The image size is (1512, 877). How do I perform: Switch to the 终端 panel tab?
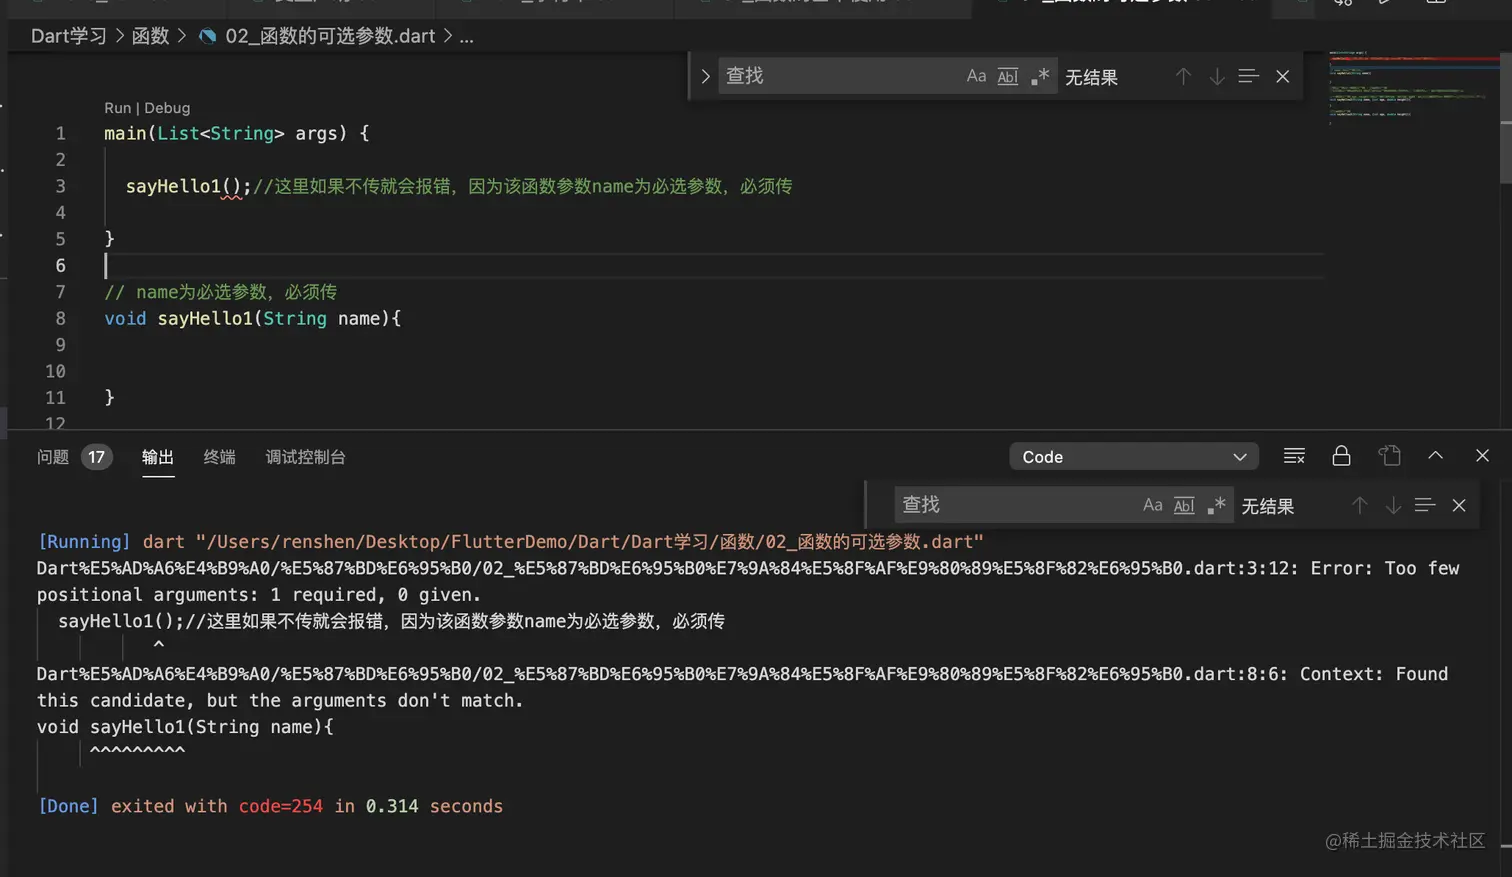point(219,457)
